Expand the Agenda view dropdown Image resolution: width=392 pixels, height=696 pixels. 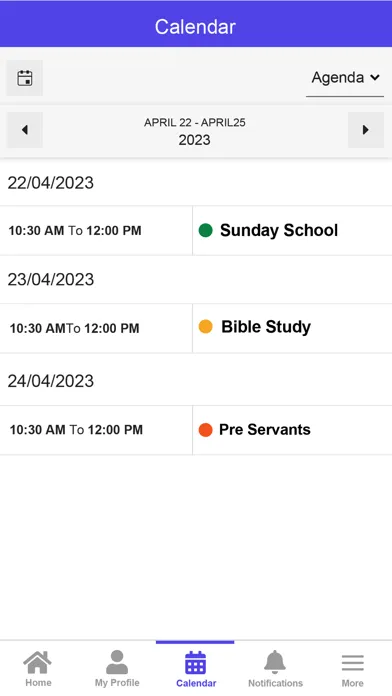345,78
